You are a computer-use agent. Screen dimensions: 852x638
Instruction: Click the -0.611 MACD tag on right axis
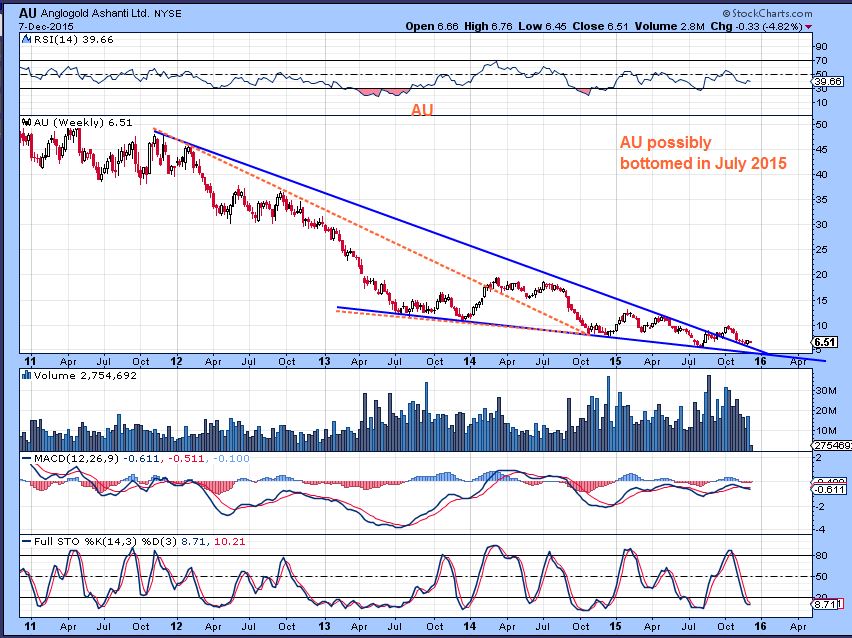click(x=830, y=489)
